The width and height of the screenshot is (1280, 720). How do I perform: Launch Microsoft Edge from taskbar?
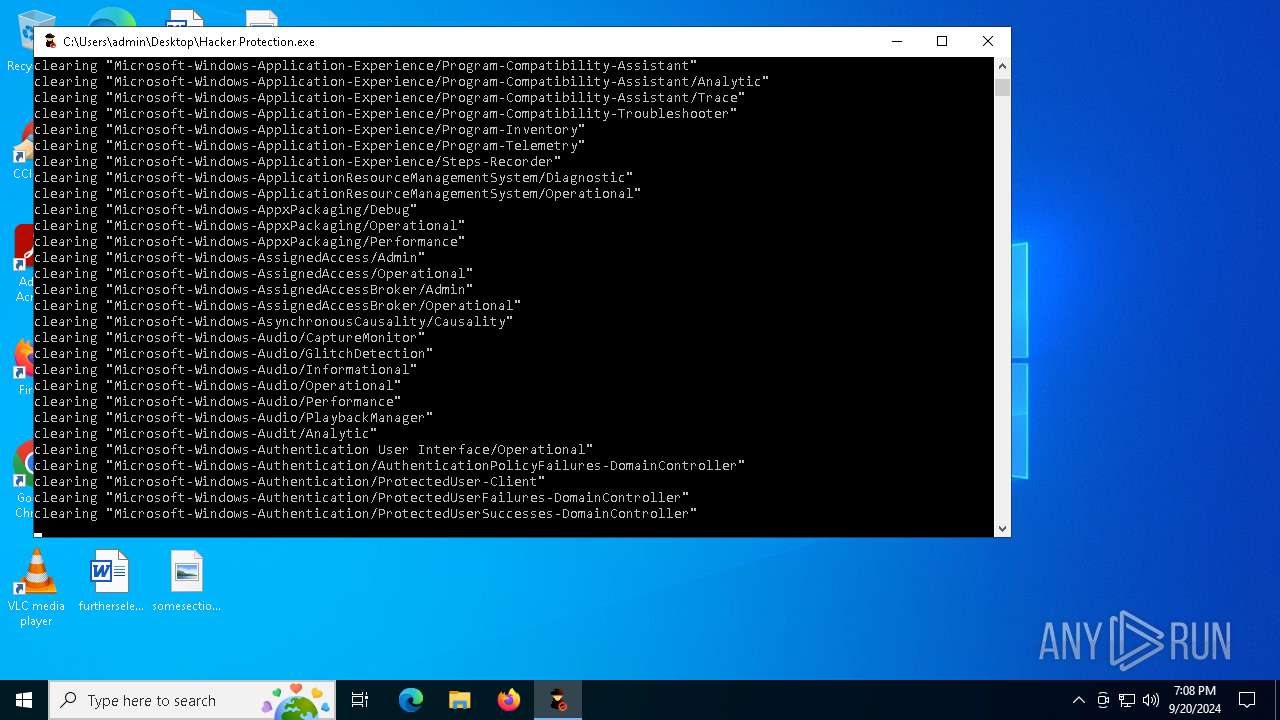click(x=411, y=700)
